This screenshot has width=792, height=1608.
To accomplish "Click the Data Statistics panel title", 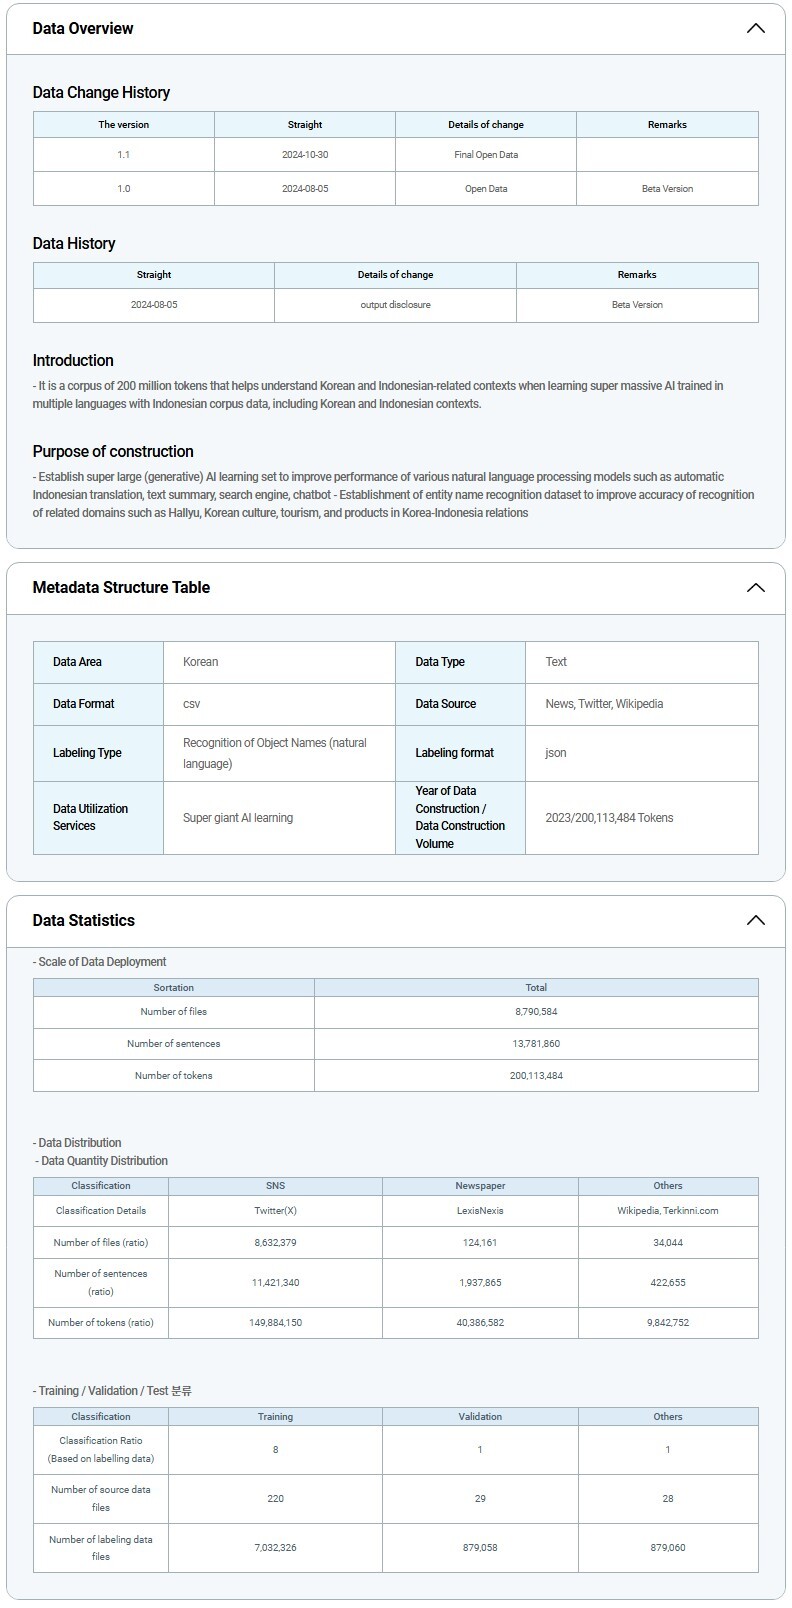I will [83, 920].
